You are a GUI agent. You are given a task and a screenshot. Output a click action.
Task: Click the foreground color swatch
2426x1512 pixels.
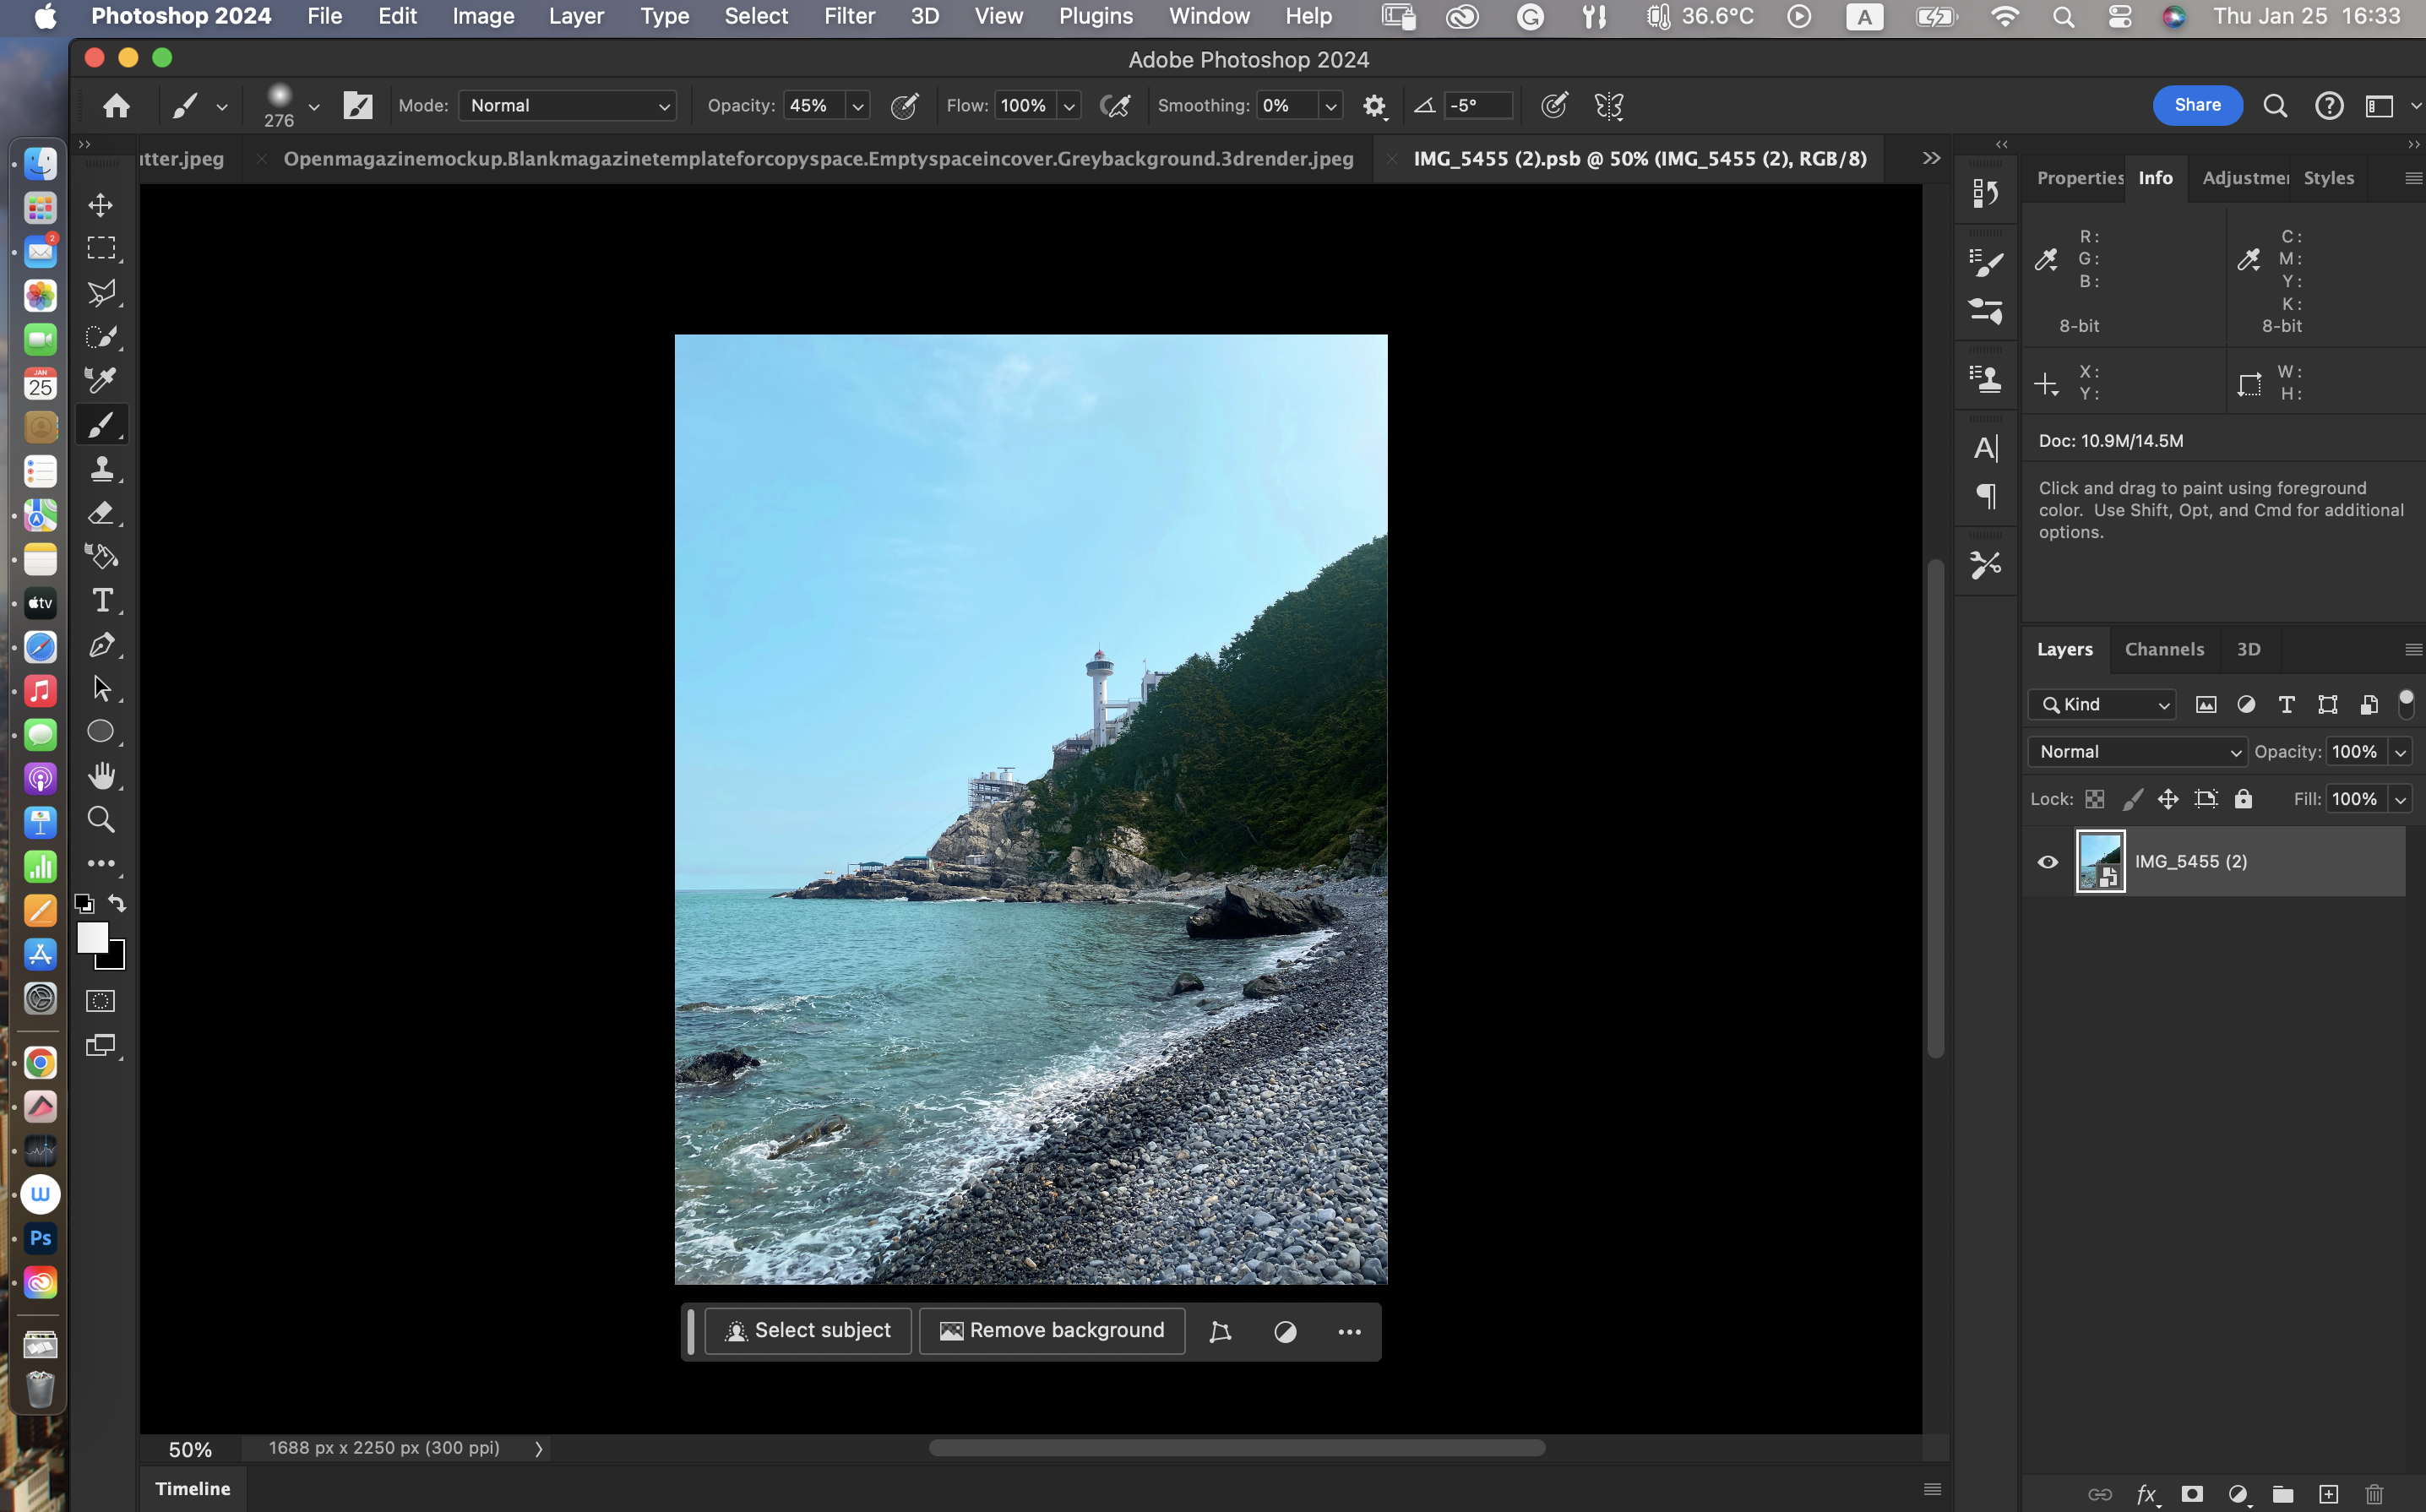click(92, 937)
